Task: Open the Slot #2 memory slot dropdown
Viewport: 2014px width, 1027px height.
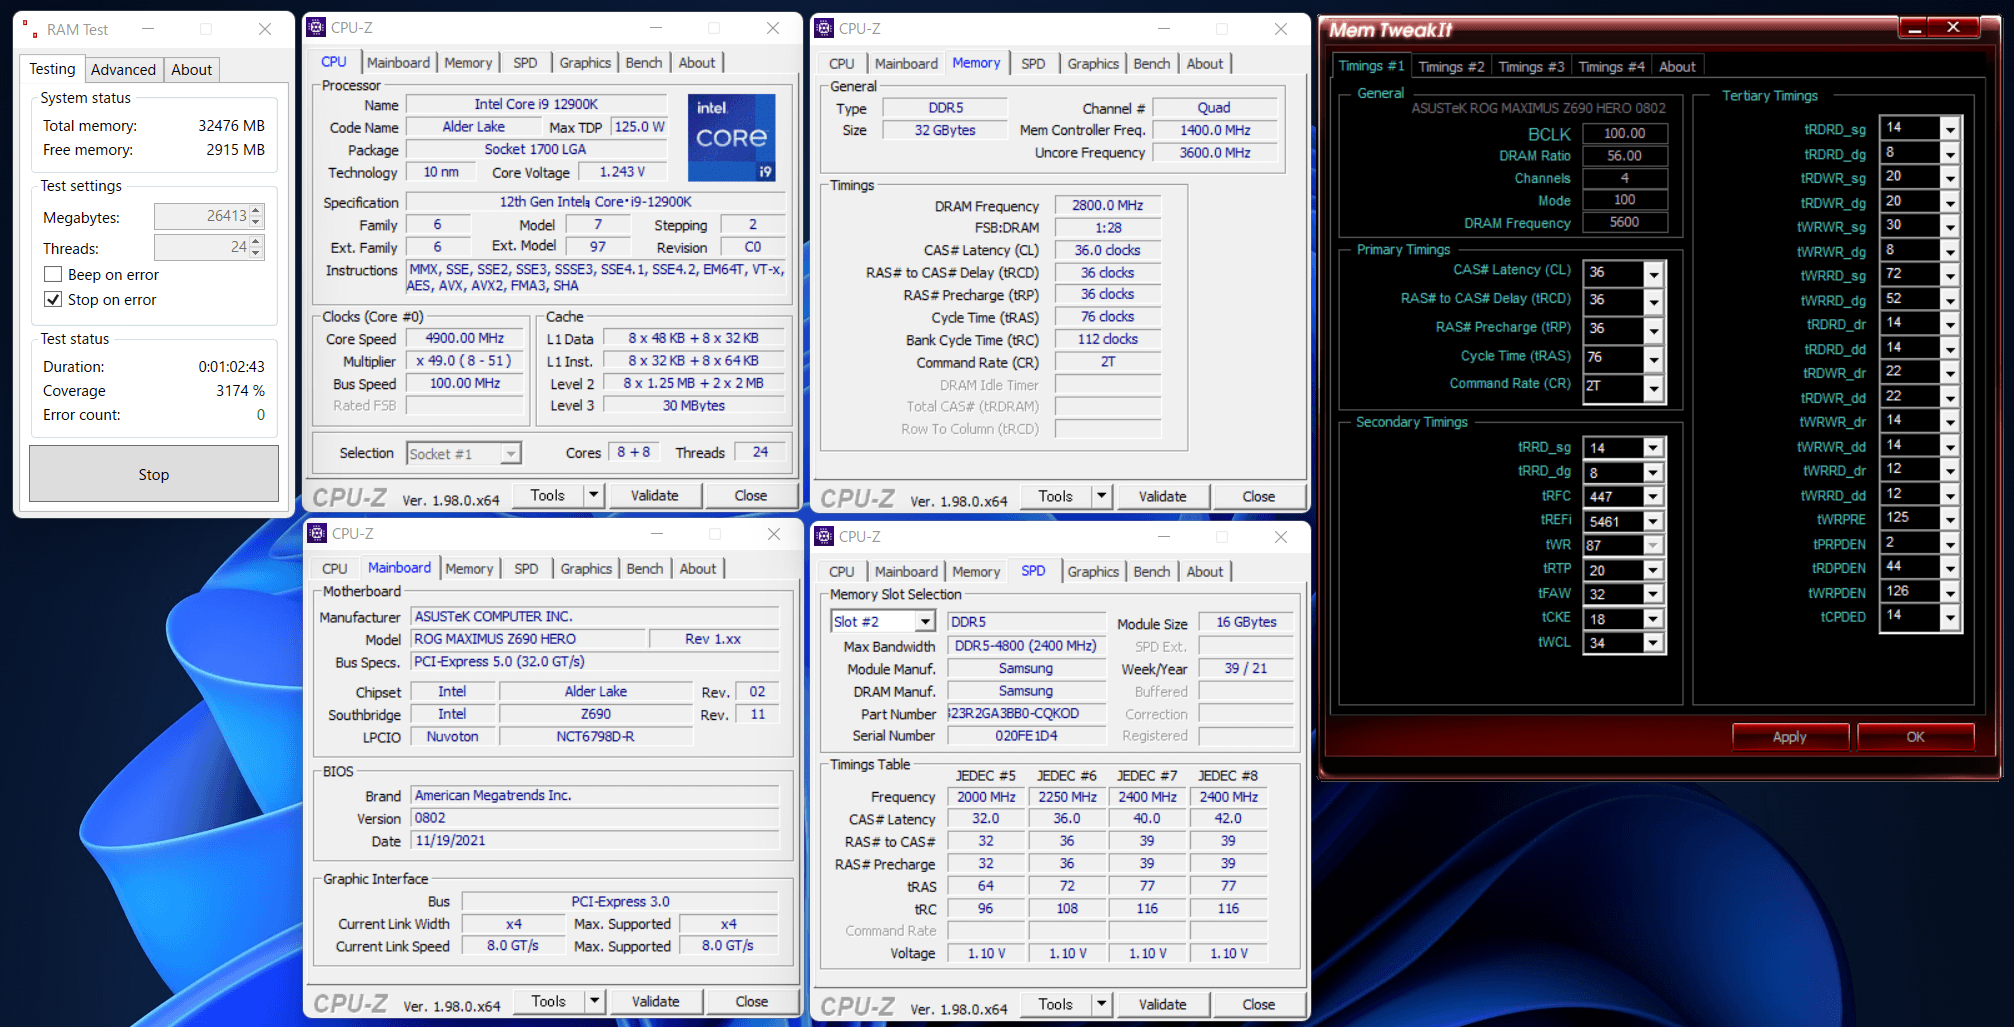Action: [925, 622]
